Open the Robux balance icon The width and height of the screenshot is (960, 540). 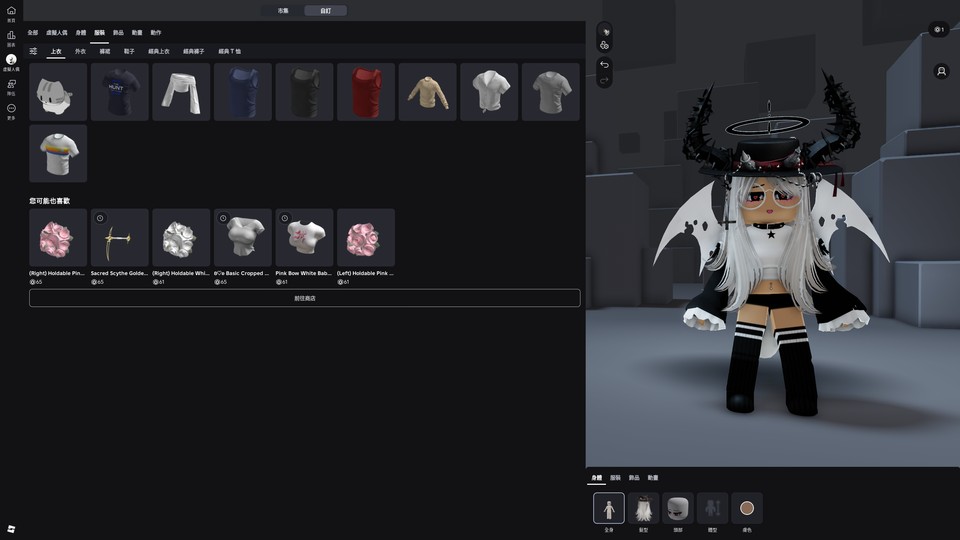[938, 30]
